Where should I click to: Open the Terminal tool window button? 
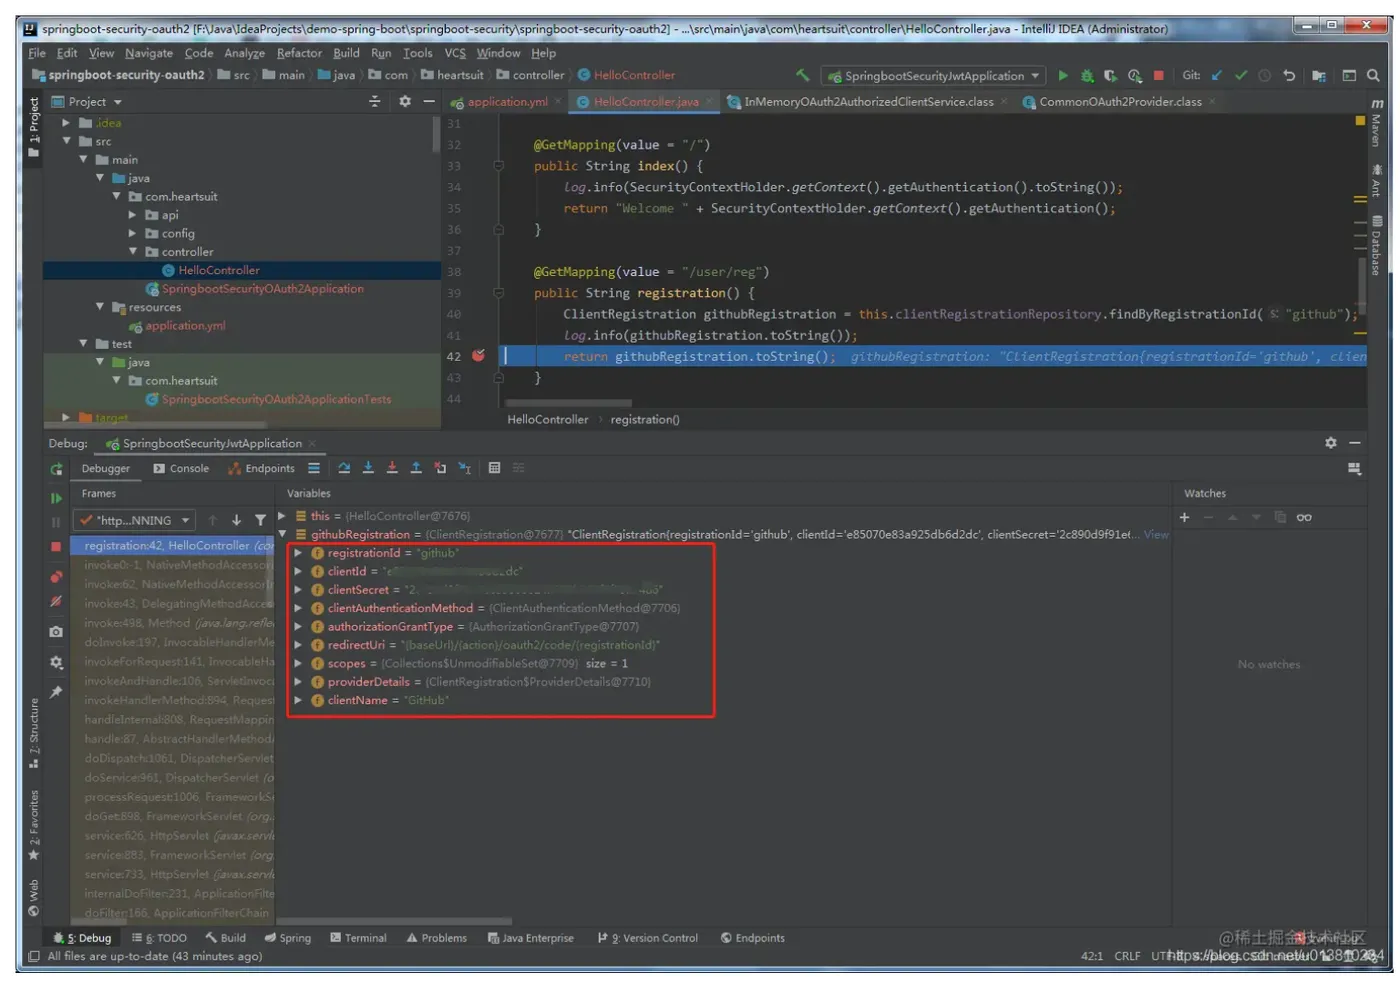point(358,938)
